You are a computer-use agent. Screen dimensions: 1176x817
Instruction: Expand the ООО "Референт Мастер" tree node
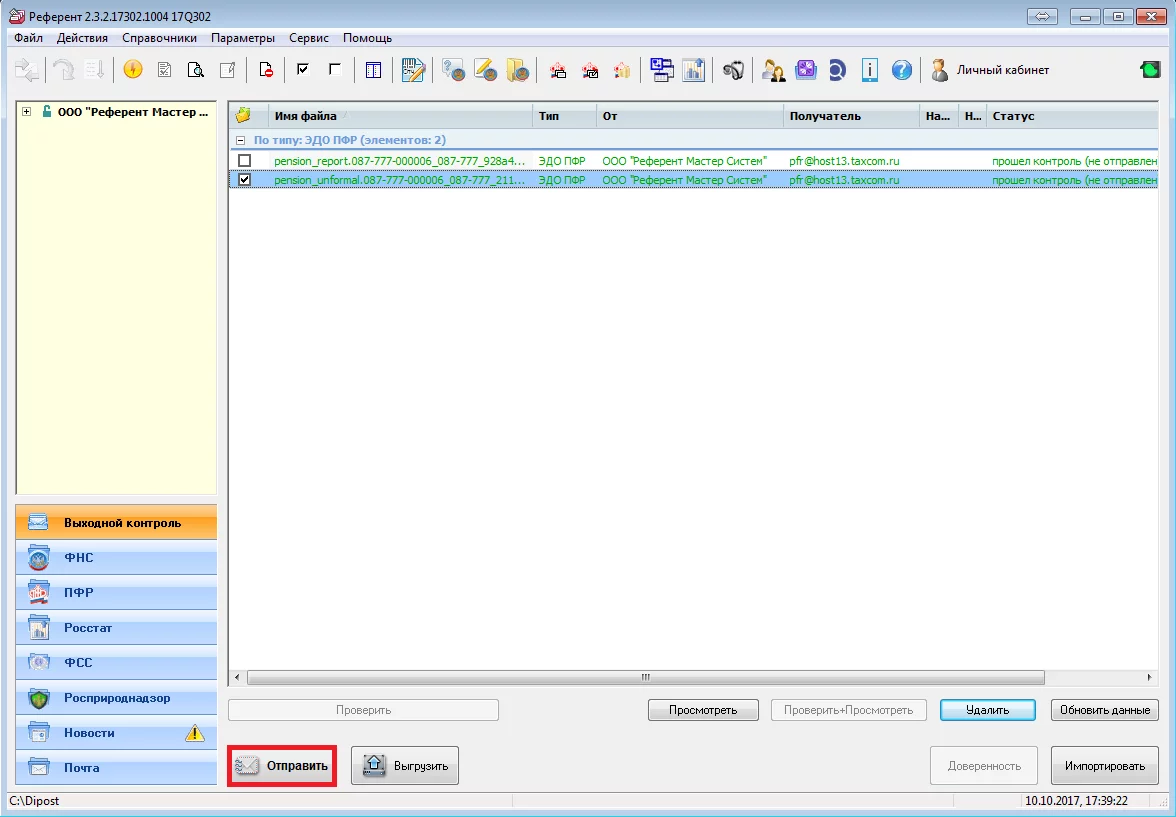point(26,112)
